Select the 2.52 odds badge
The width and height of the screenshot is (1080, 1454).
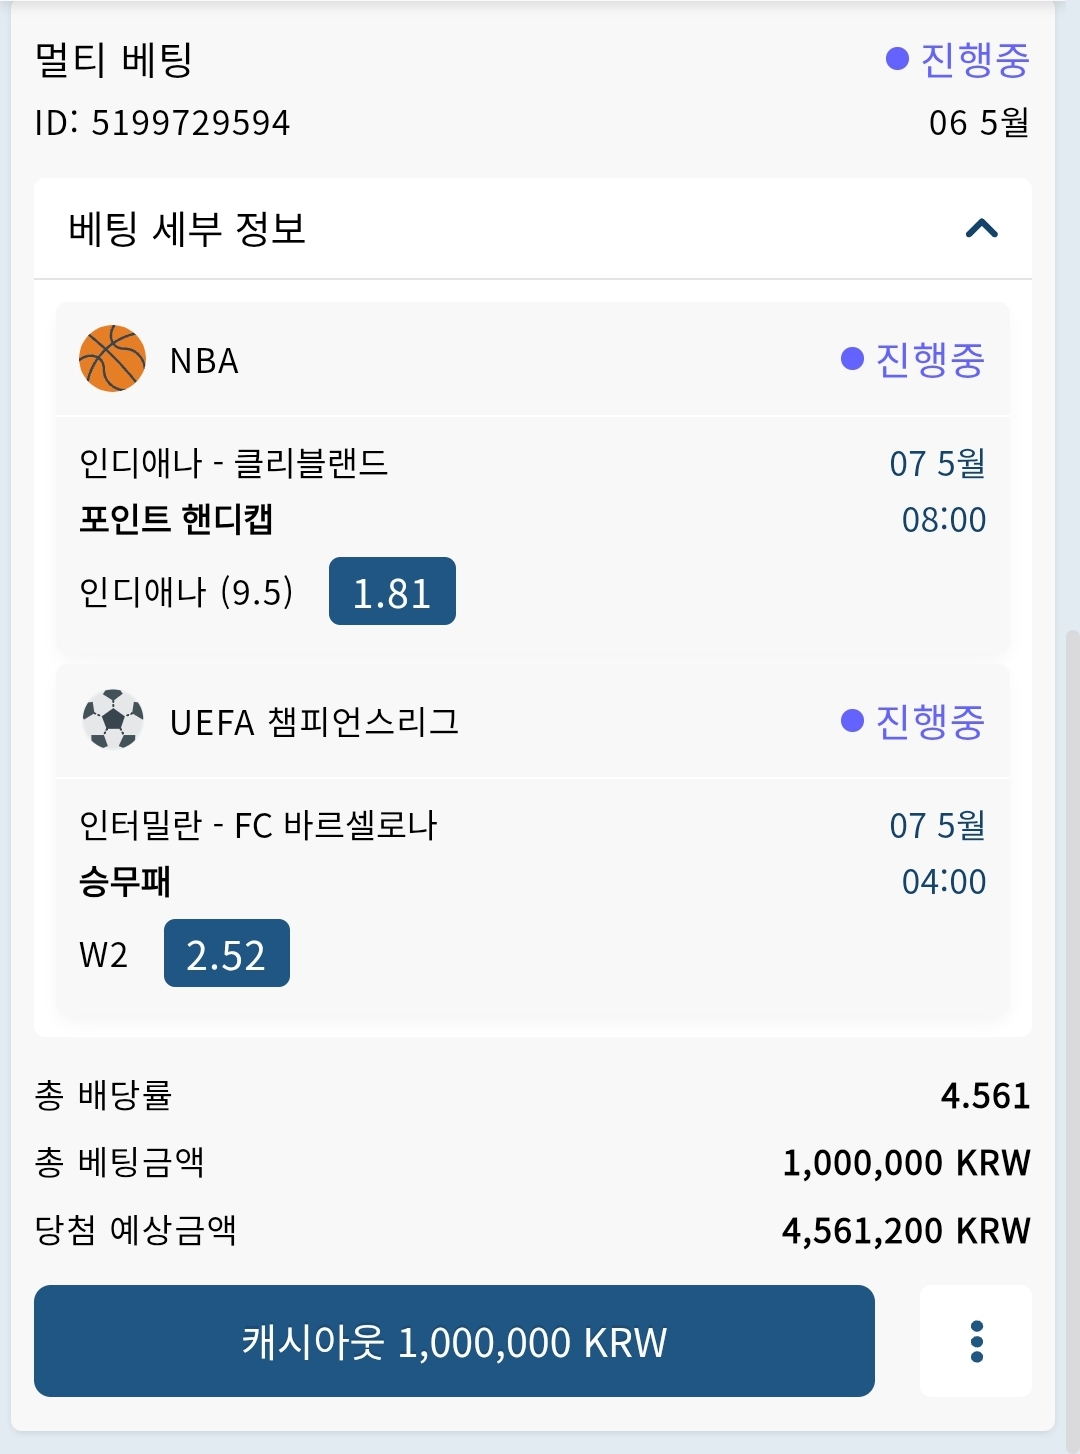point(227,954)
